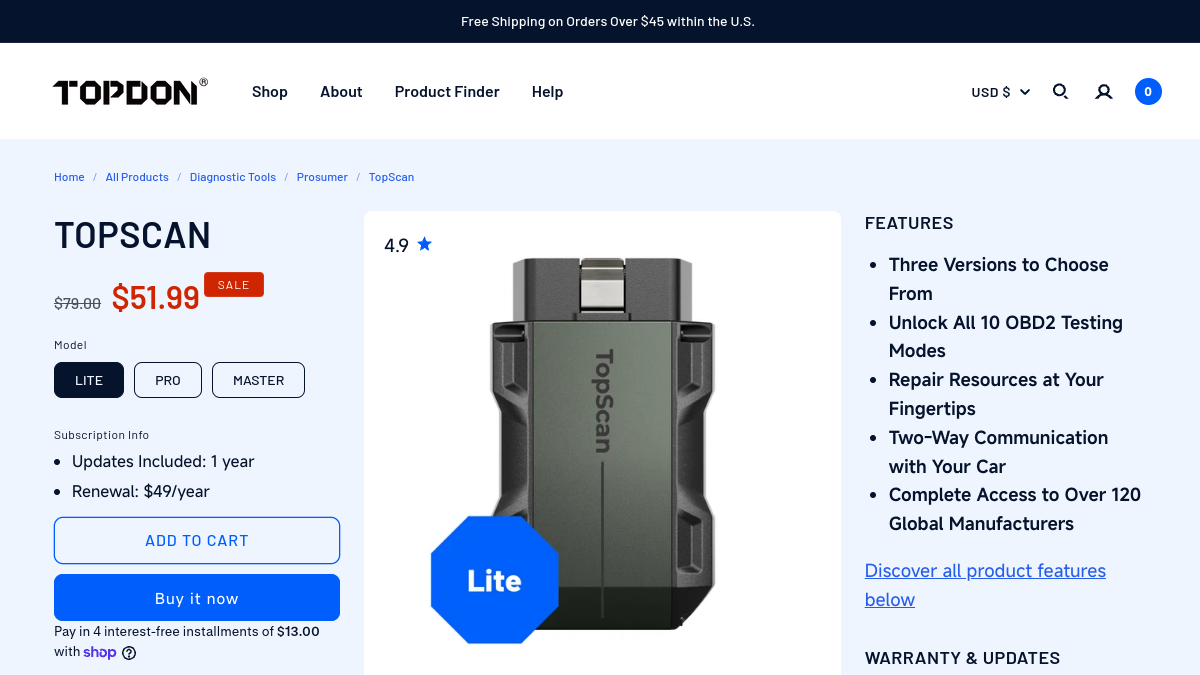Follow the Discover all product features link
The height and width of the screenshot is (675, 1200).
pyautogui.click(x=985, y=585)
